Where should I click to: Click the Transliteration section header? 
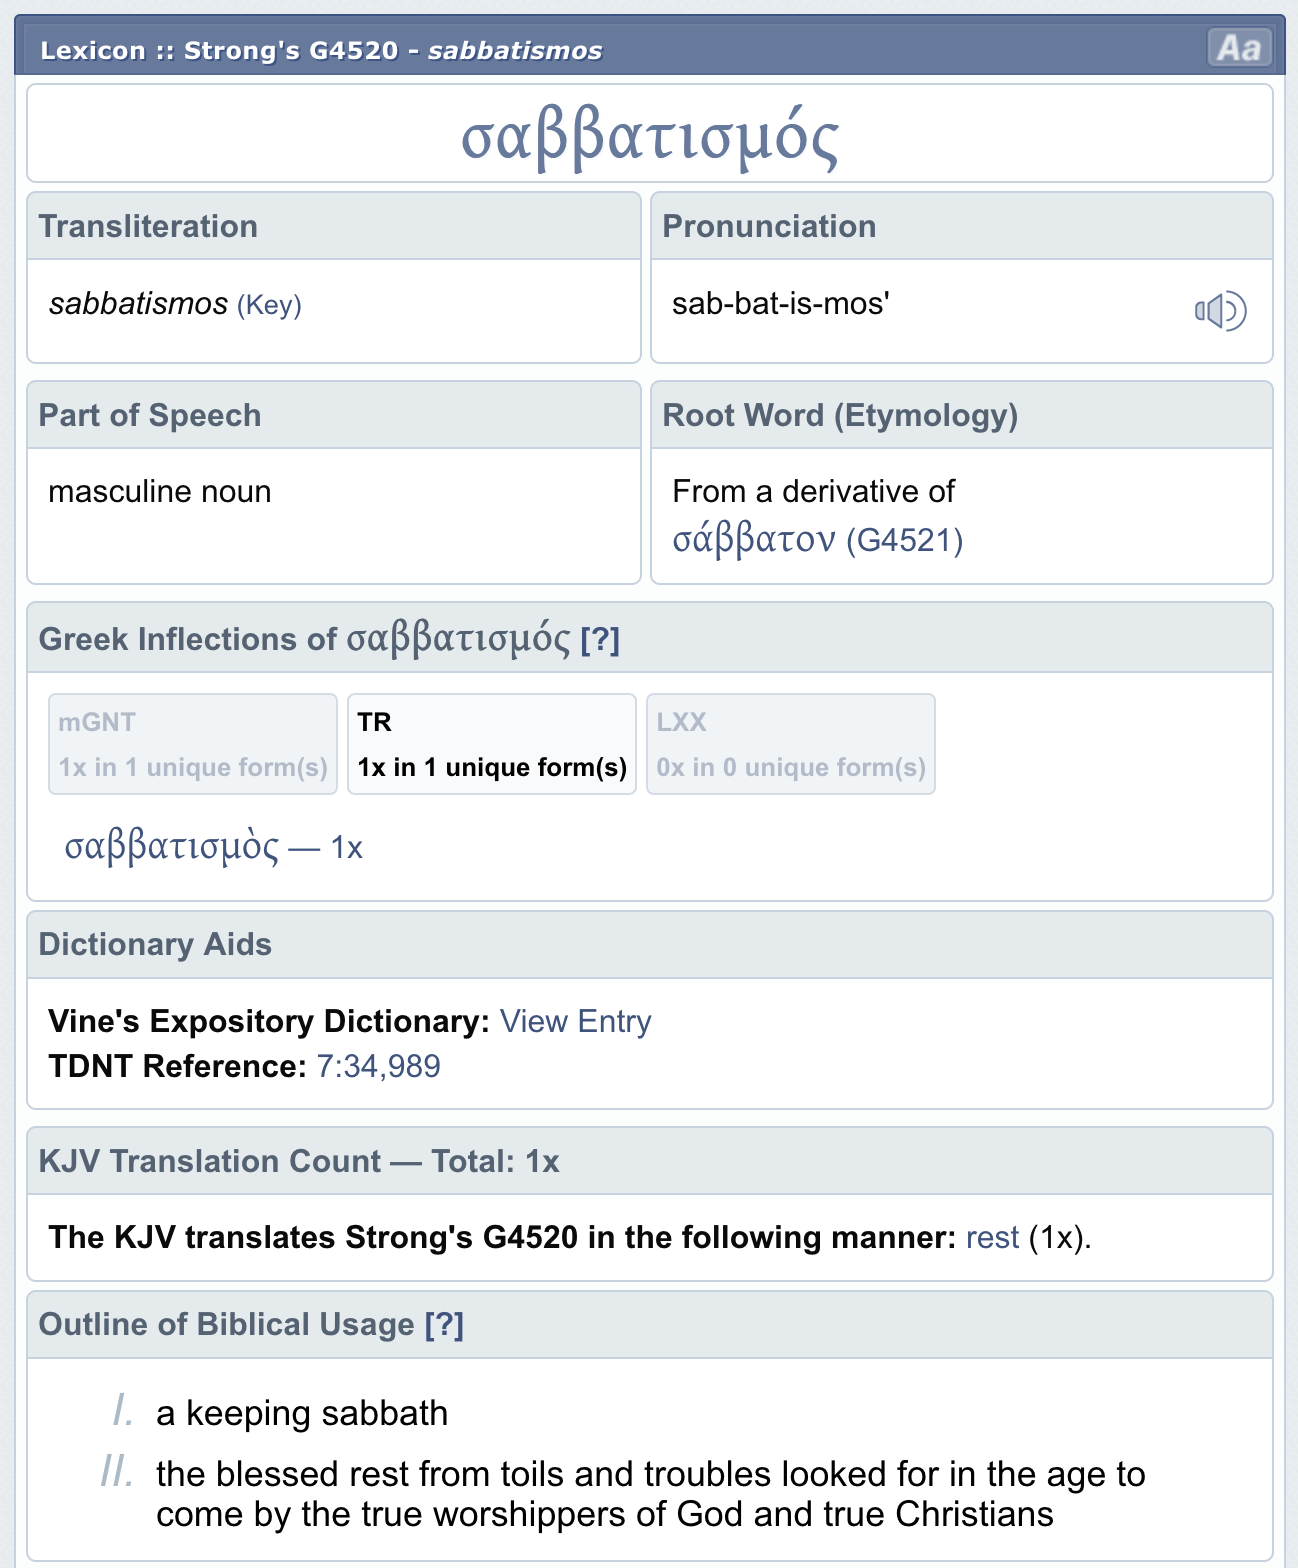tap(148, 227)
